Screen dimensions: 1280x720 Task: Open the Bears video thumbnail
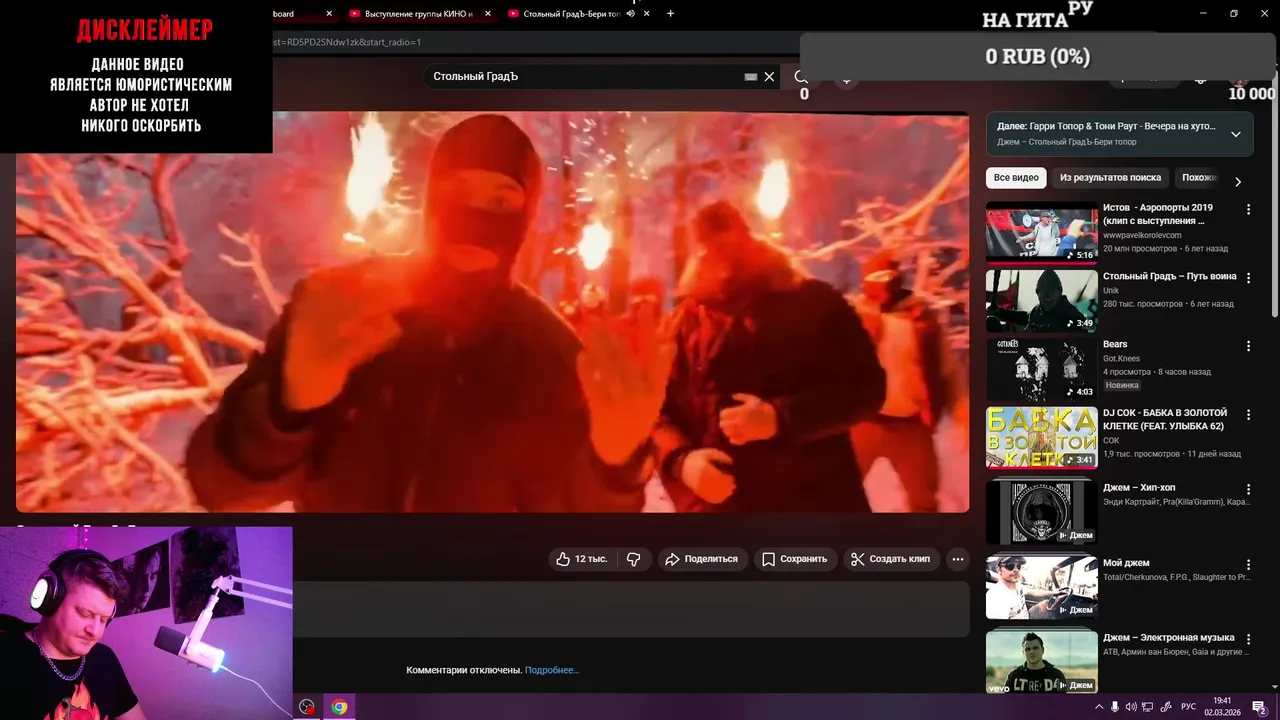pyautogui.click(x=1042, y=369)
